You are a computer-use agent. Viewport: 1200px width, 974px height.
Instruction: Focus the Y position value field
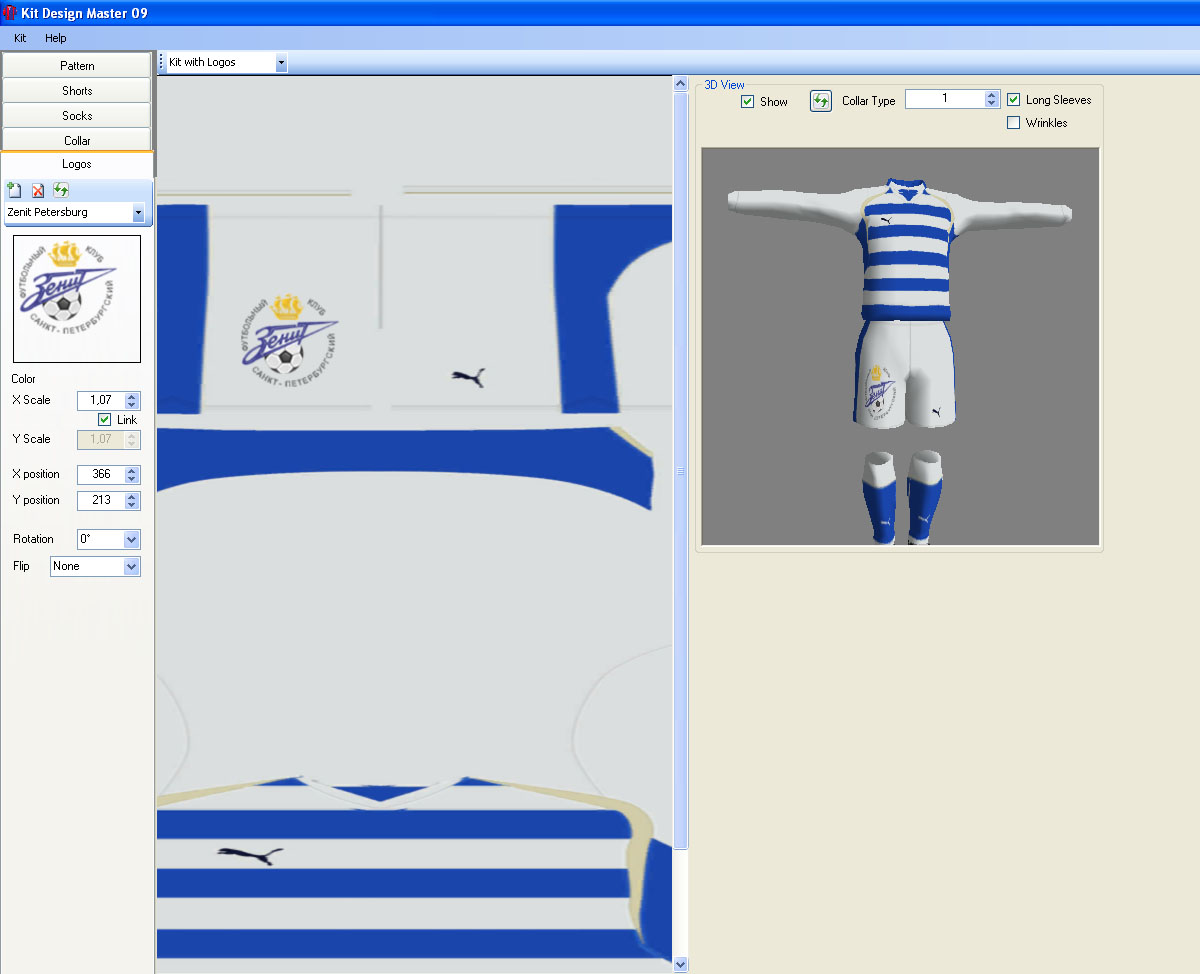pyautogui.click(x=101, y=500)
